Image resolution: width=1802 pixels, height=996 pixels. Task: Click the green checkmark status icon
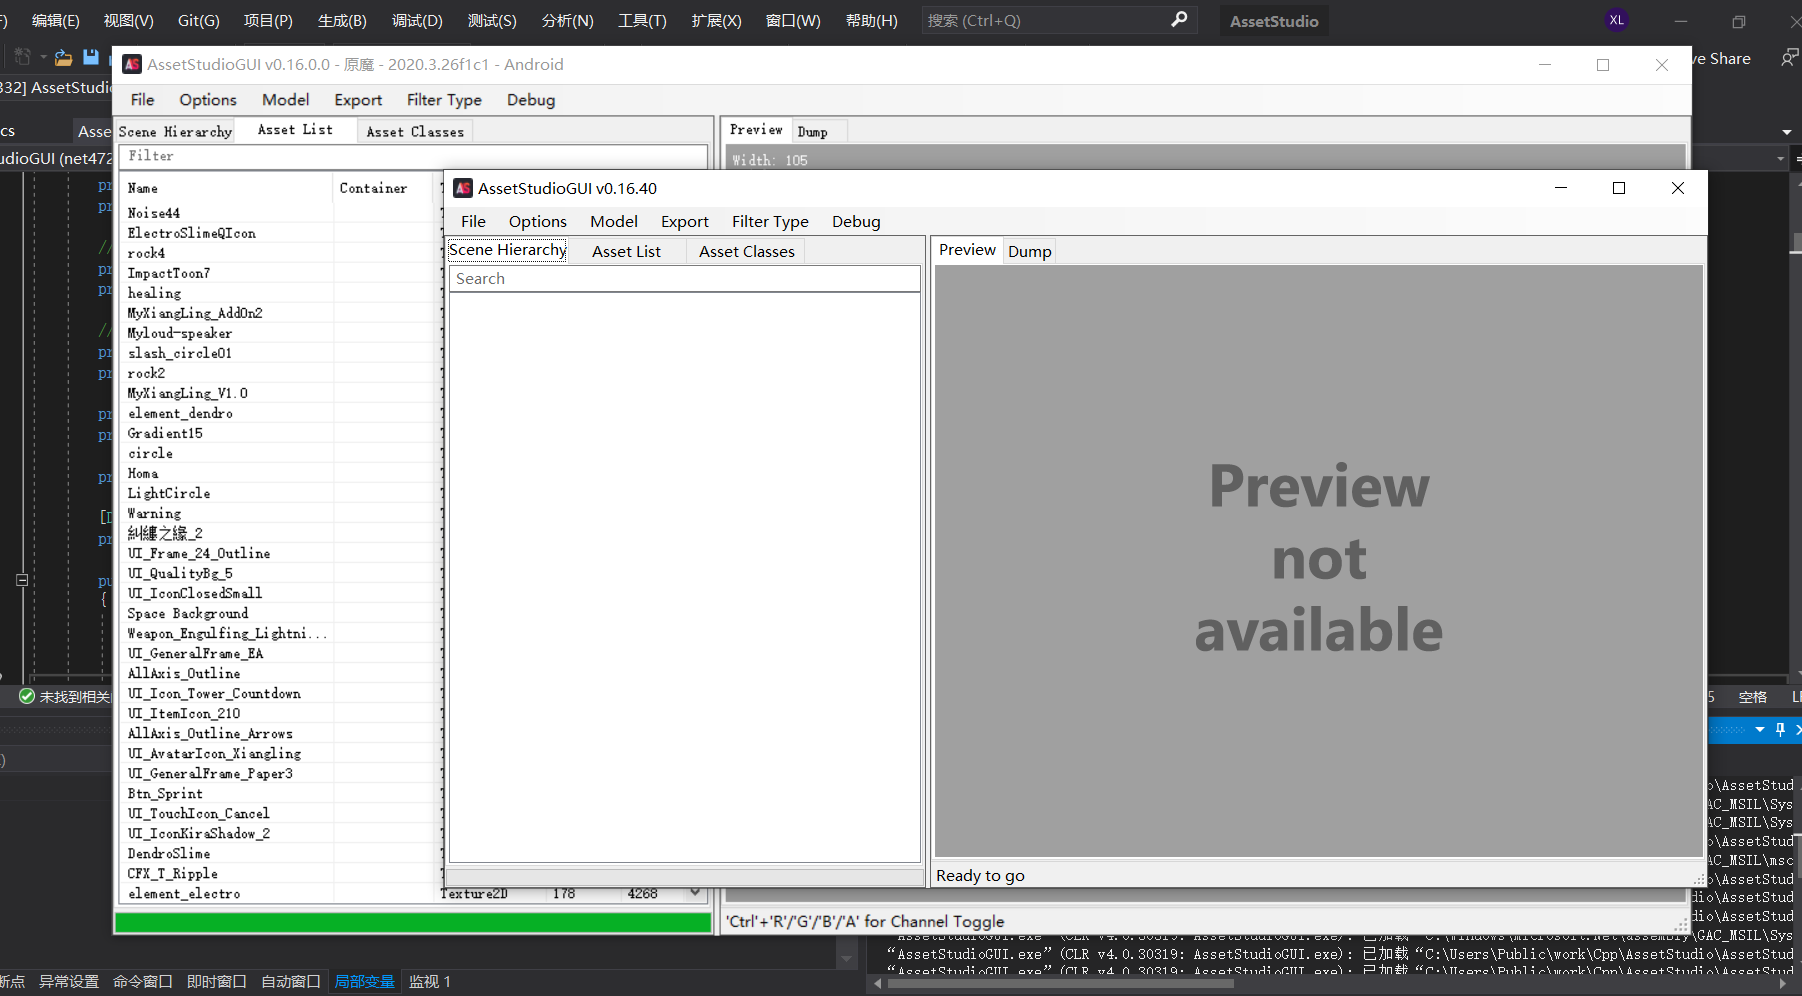point(27,696)
